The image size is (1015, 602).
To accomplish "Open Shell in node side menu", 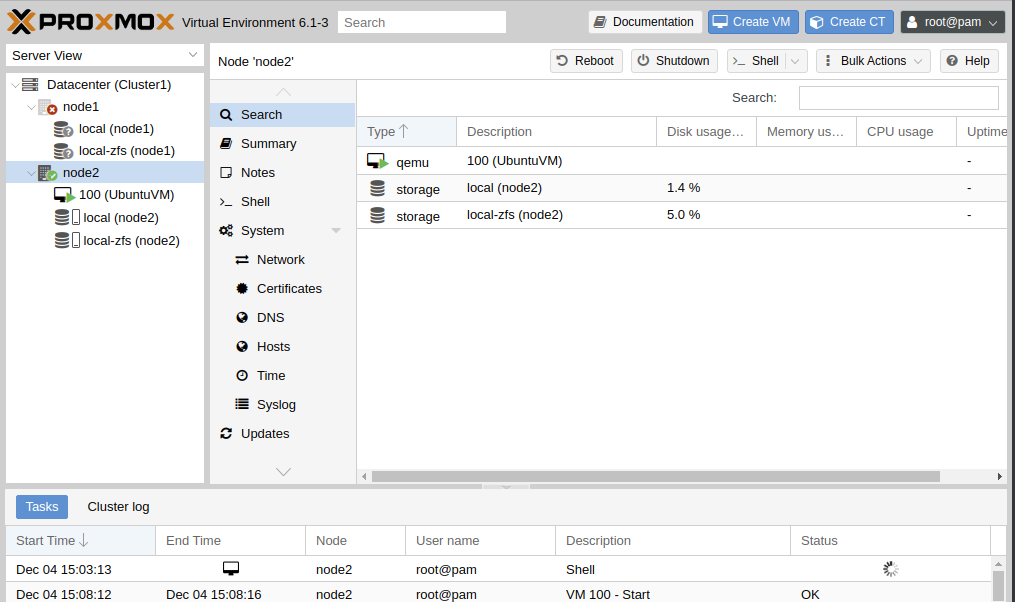I will [x=282, y=202].
